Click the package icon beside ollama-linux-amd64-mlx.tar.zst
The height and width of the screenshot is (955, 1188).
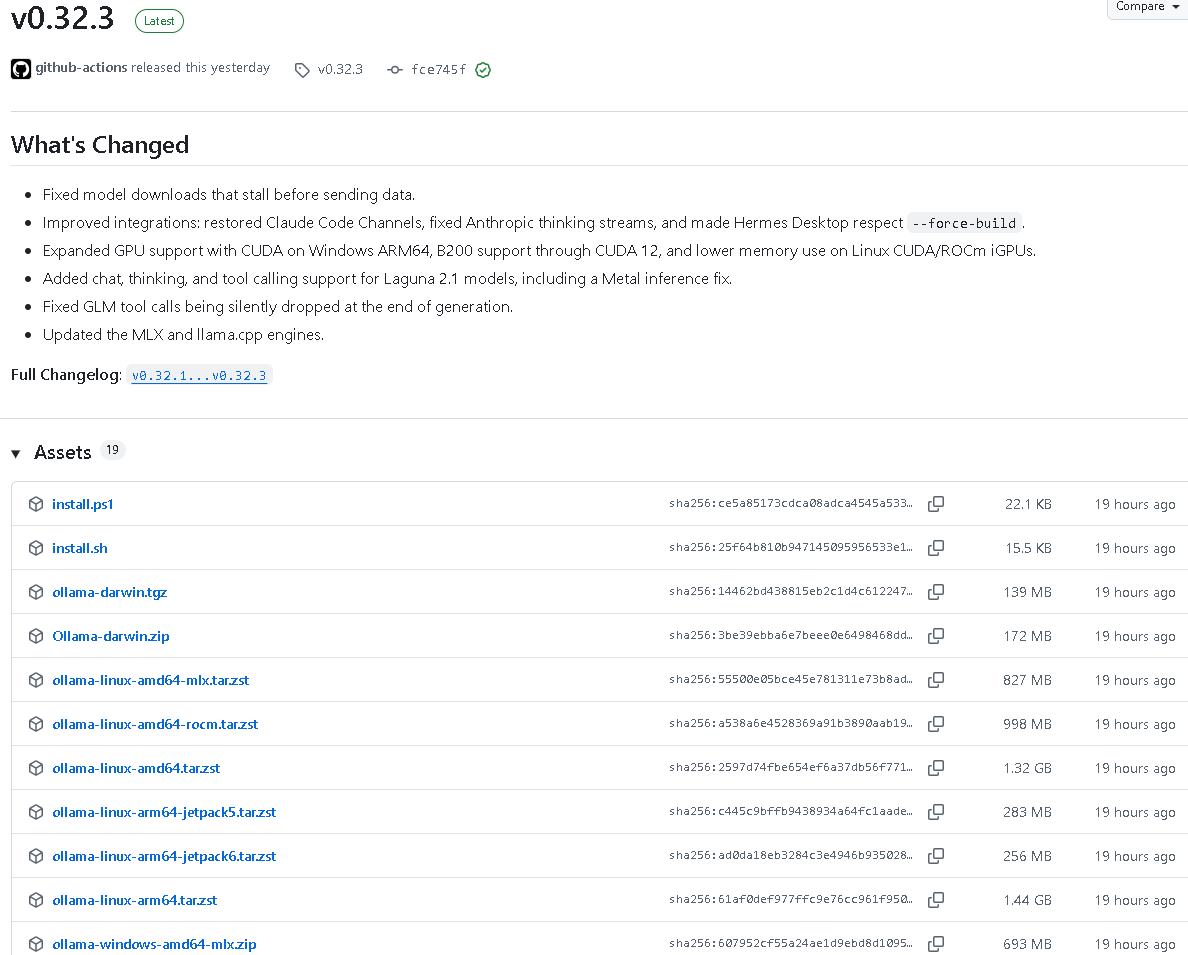coord(36,680)
